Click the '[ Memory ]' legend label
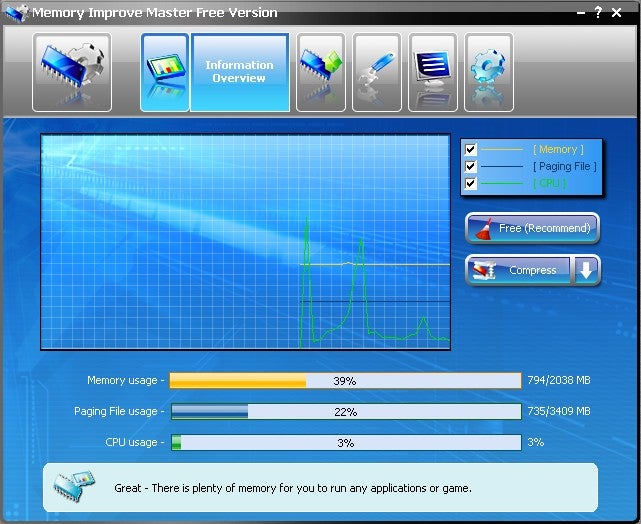 pos(558,150)
